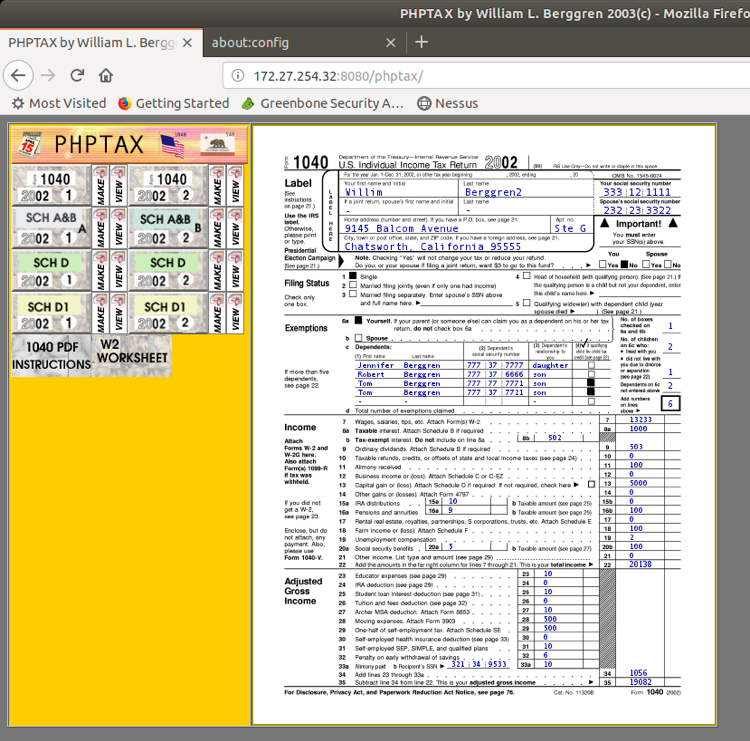Click adjusted gross income value 19082
The height and width of the screenshot is (741, 750).
pos(640,682)
